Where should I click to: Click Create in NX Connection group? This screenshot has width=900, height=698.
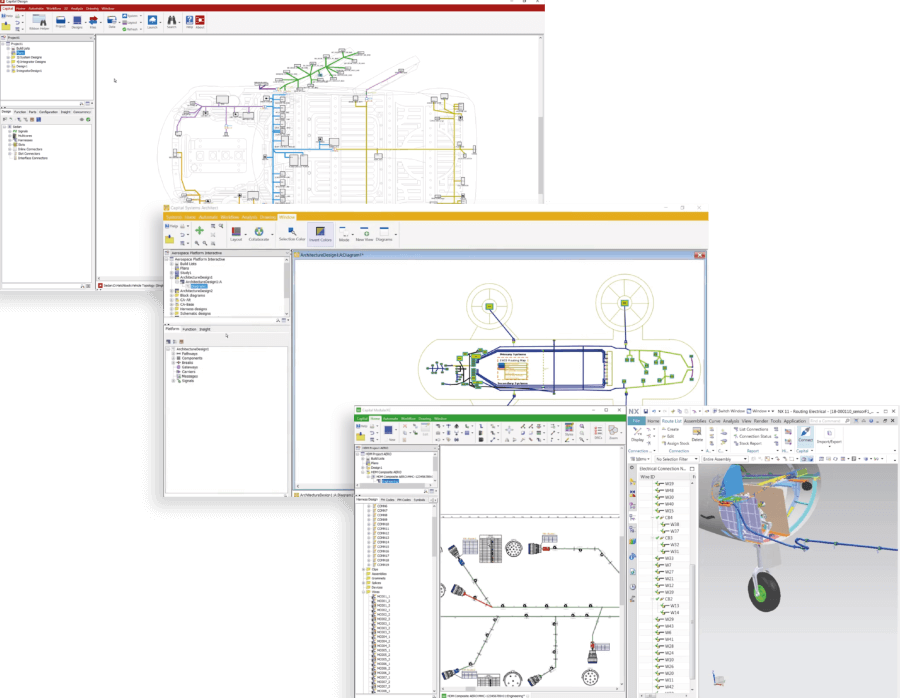tap(670, 429)
